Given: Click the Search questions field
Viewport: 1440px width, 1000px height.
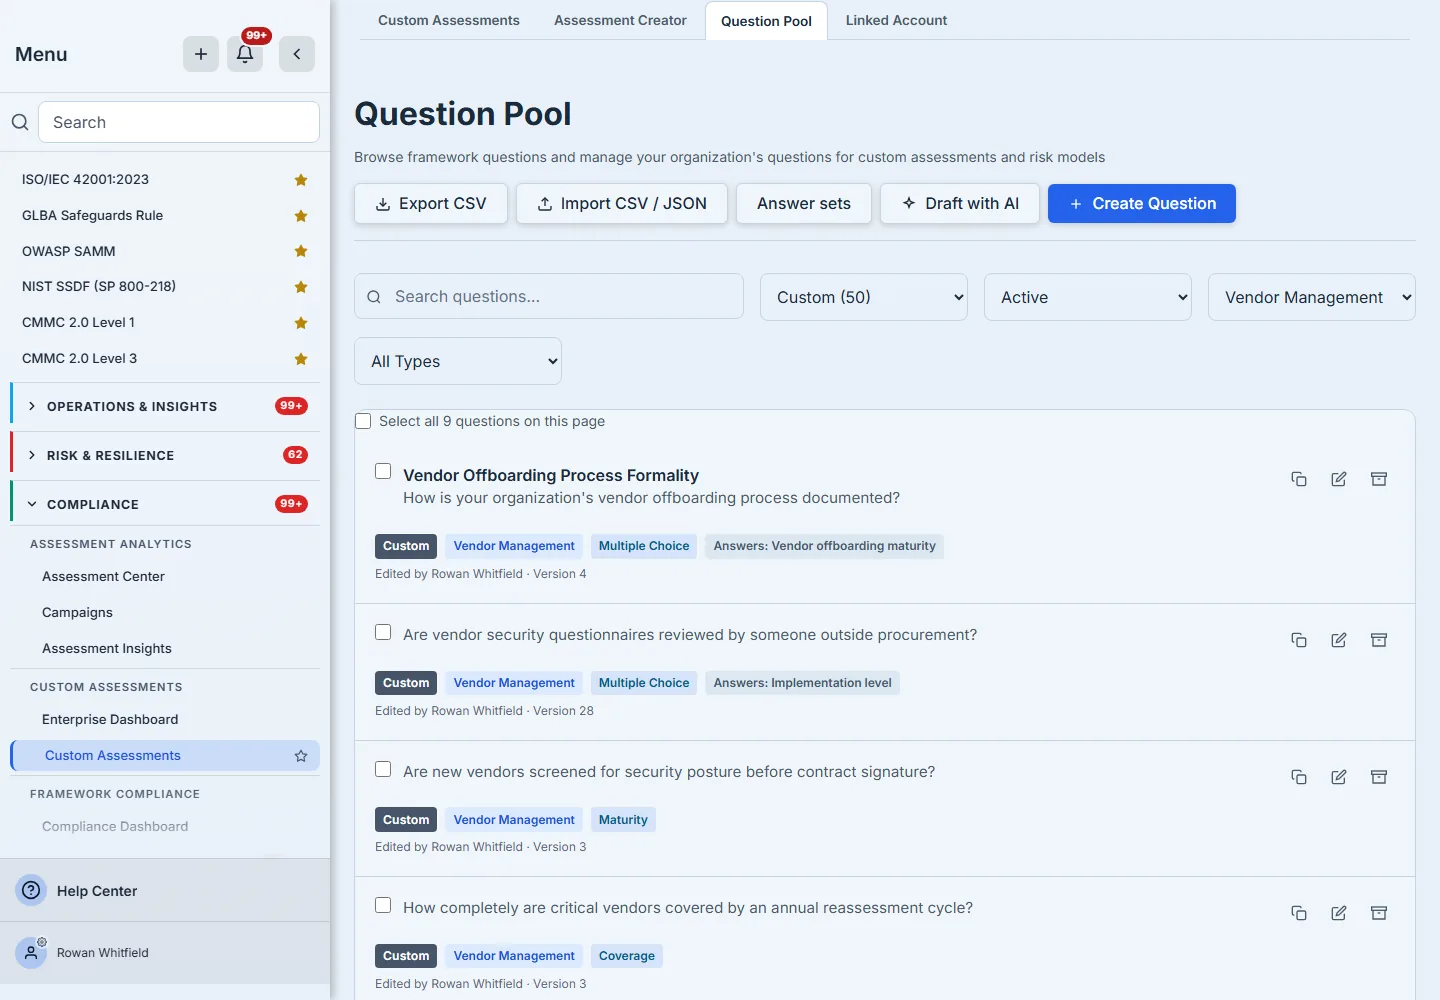Looking at the screenshot, I should point(549,296).
